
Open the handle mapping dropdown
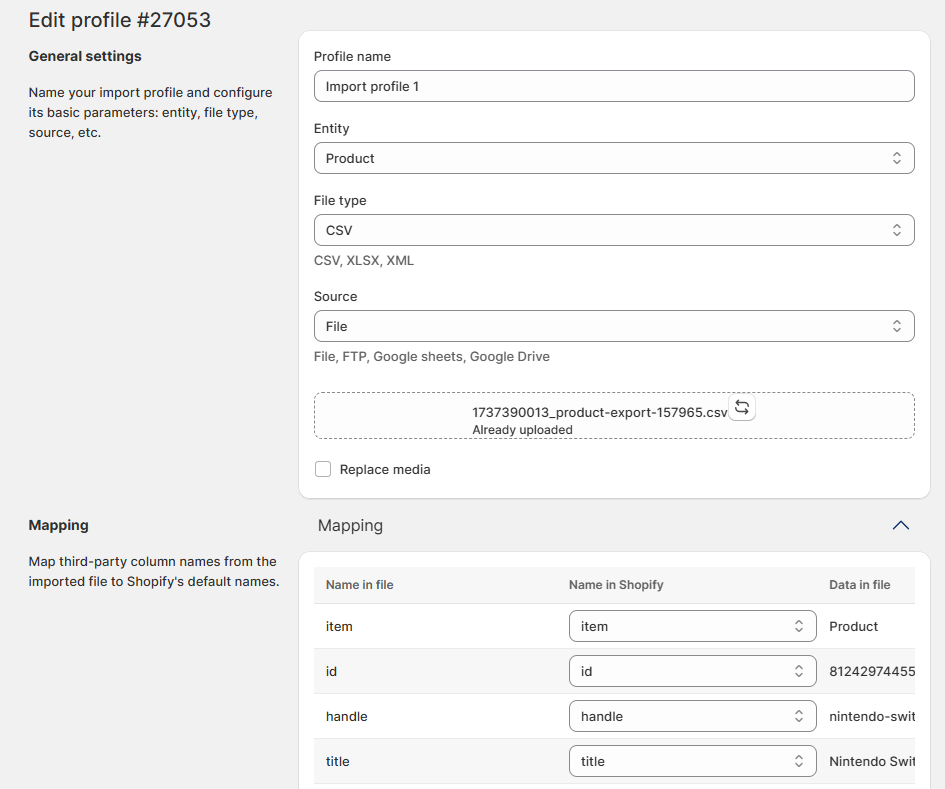692,716
